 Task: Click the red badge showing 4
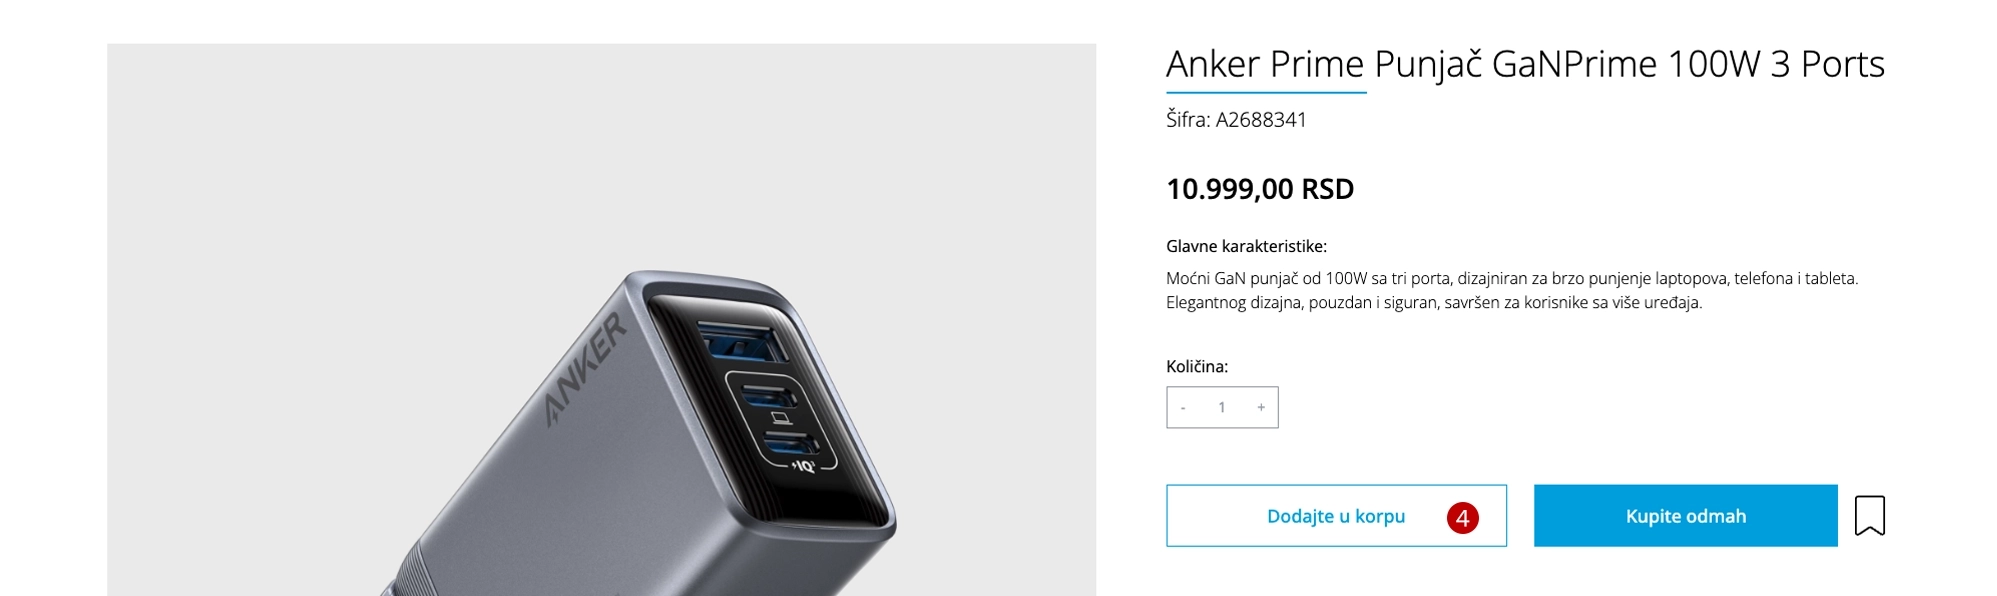point(1462,518)
